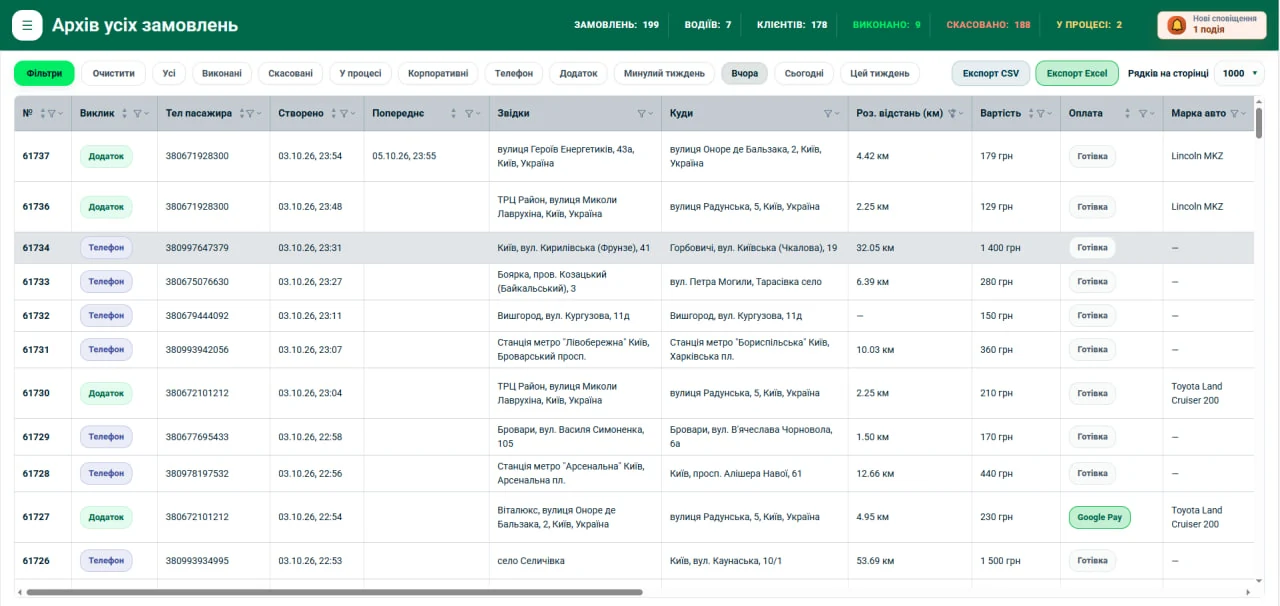The height and width of the screenshot is (606, 1280).
Task: Toggle the Додаток source filter chip
Action: pos(578,73)
